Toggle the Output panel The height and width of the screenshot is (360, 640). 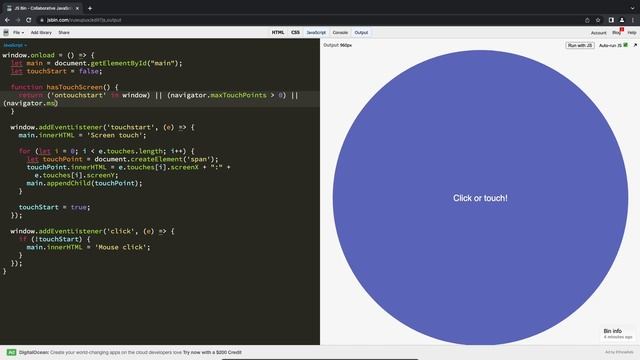[x=361, y=32]
